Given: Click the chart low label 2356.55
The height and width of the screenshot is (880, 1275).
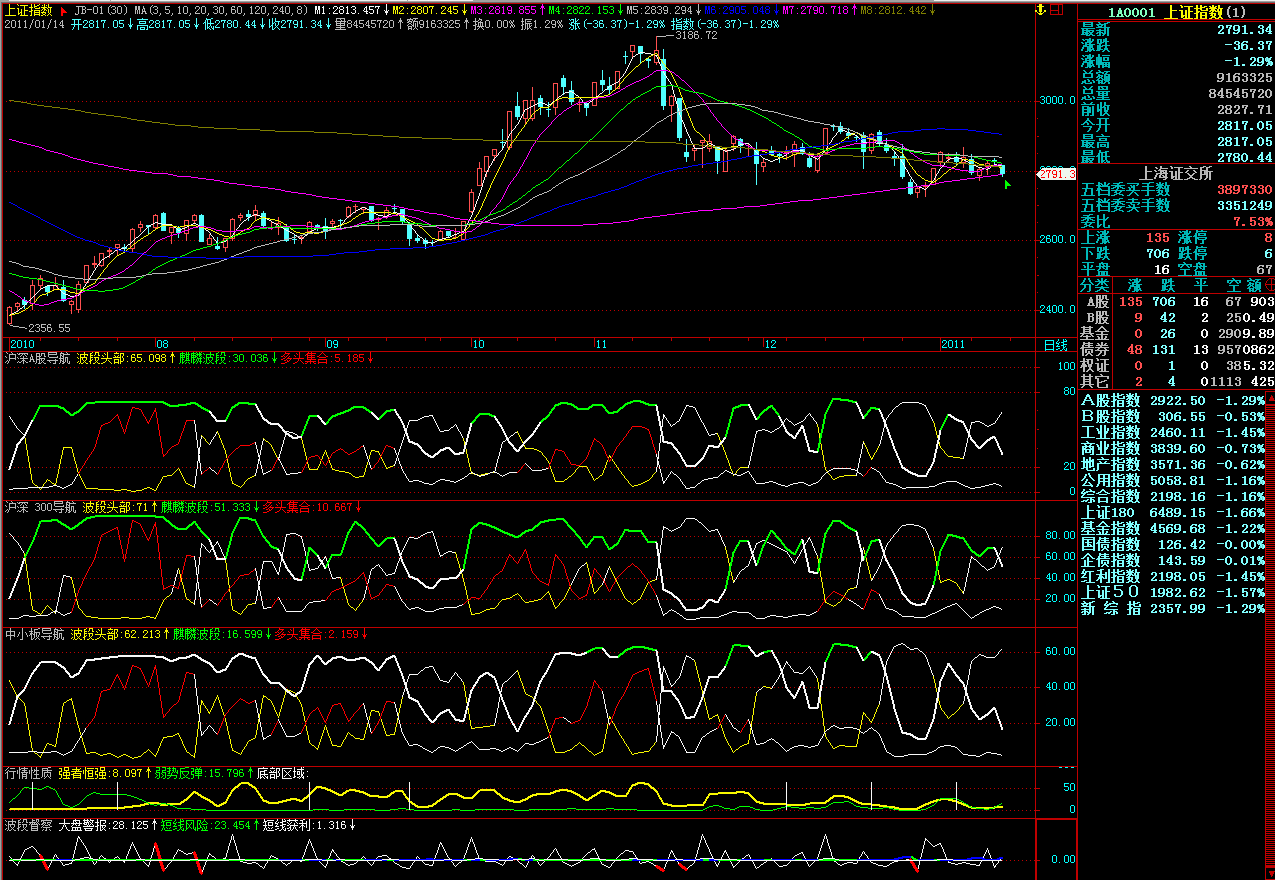Looking at the screenshot, I should coord(49,328).
